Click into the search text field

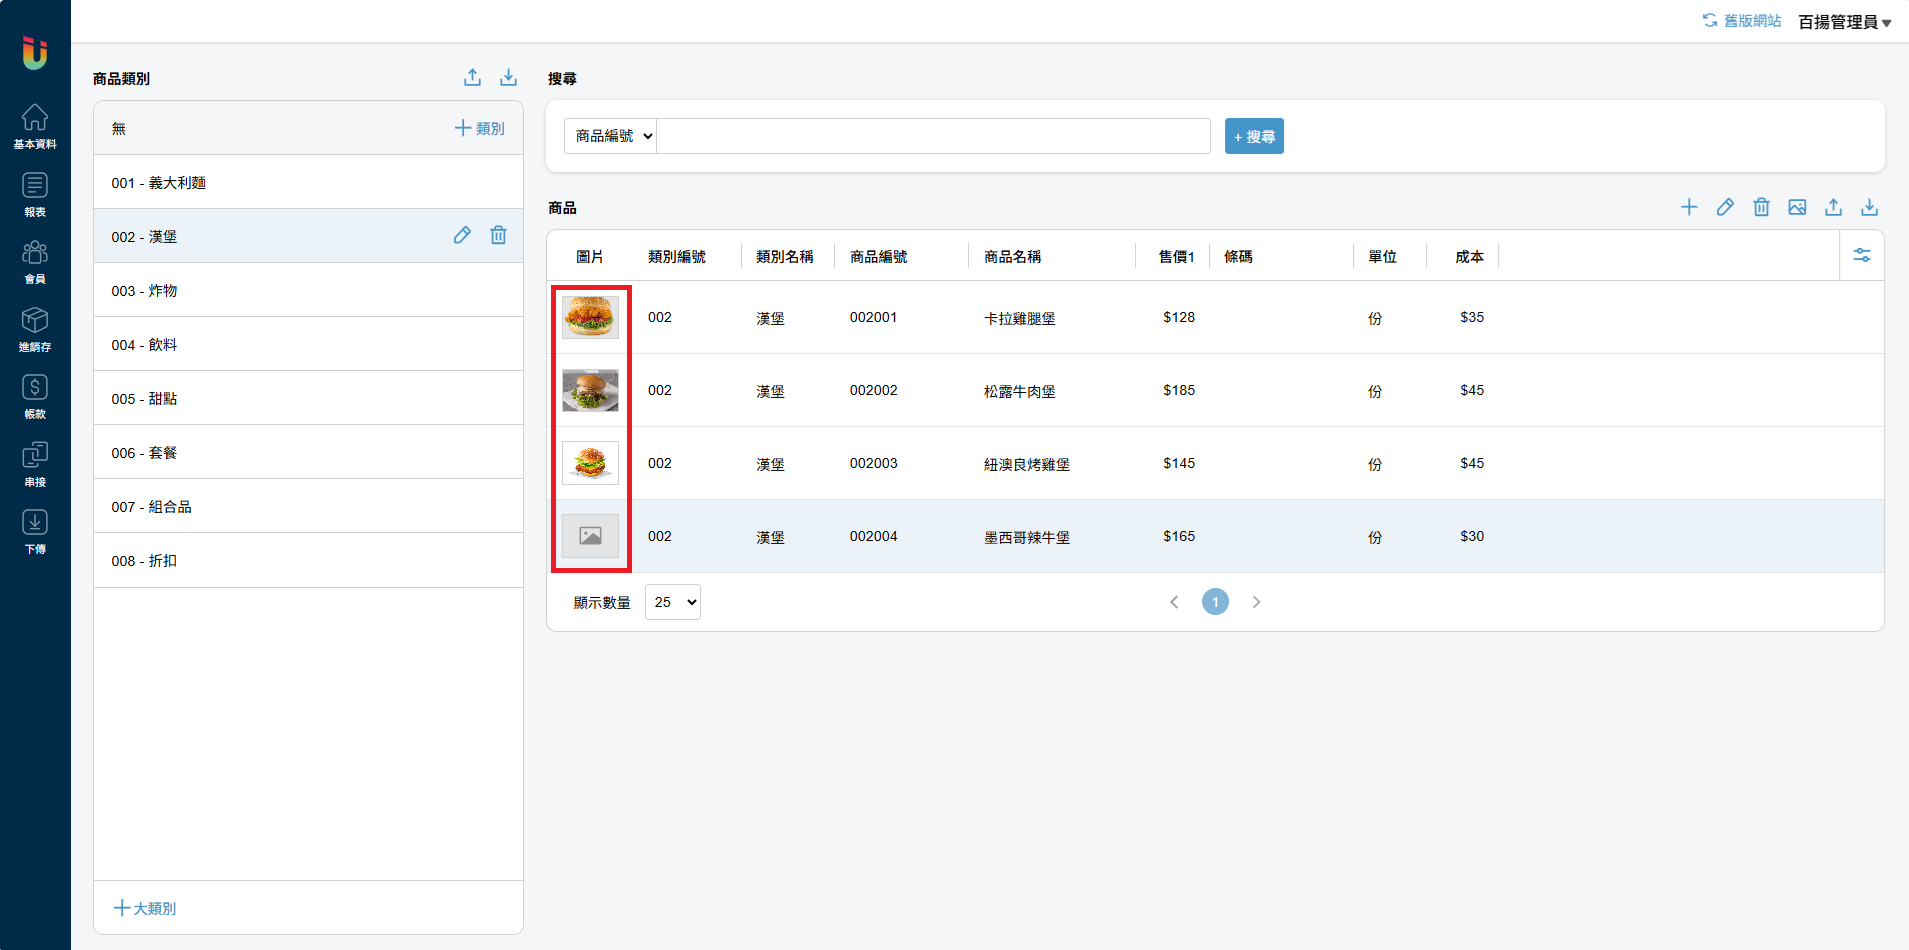(933, 136)
